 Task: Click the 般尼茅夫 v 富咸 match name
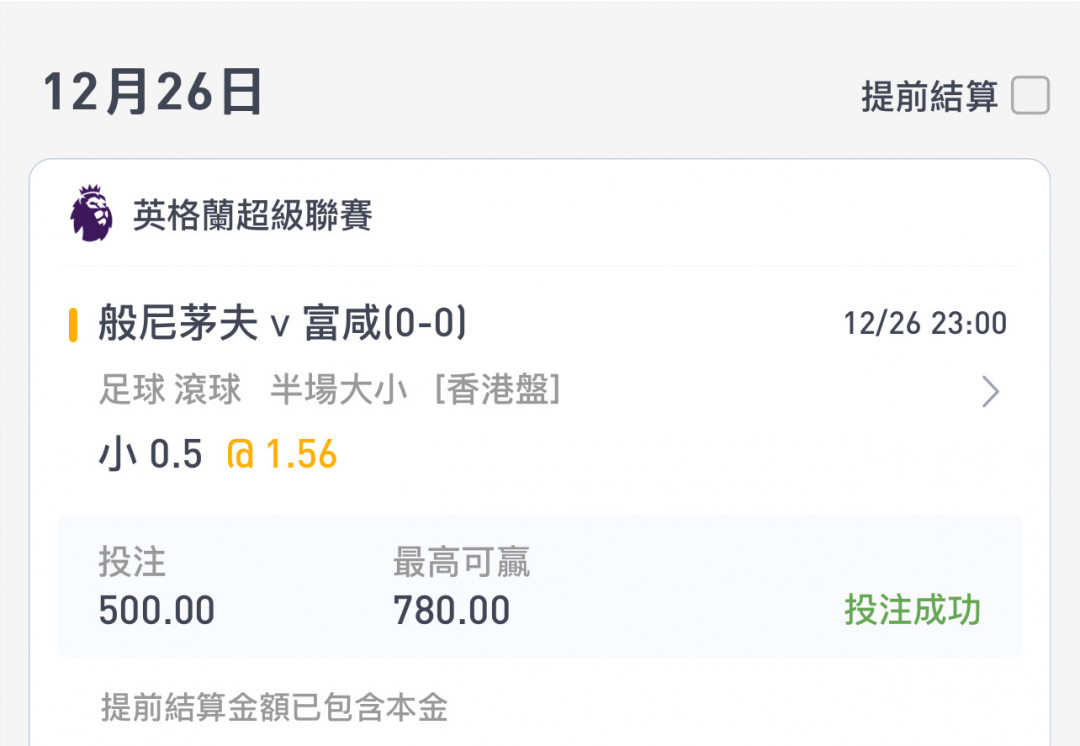click(282, 322)
